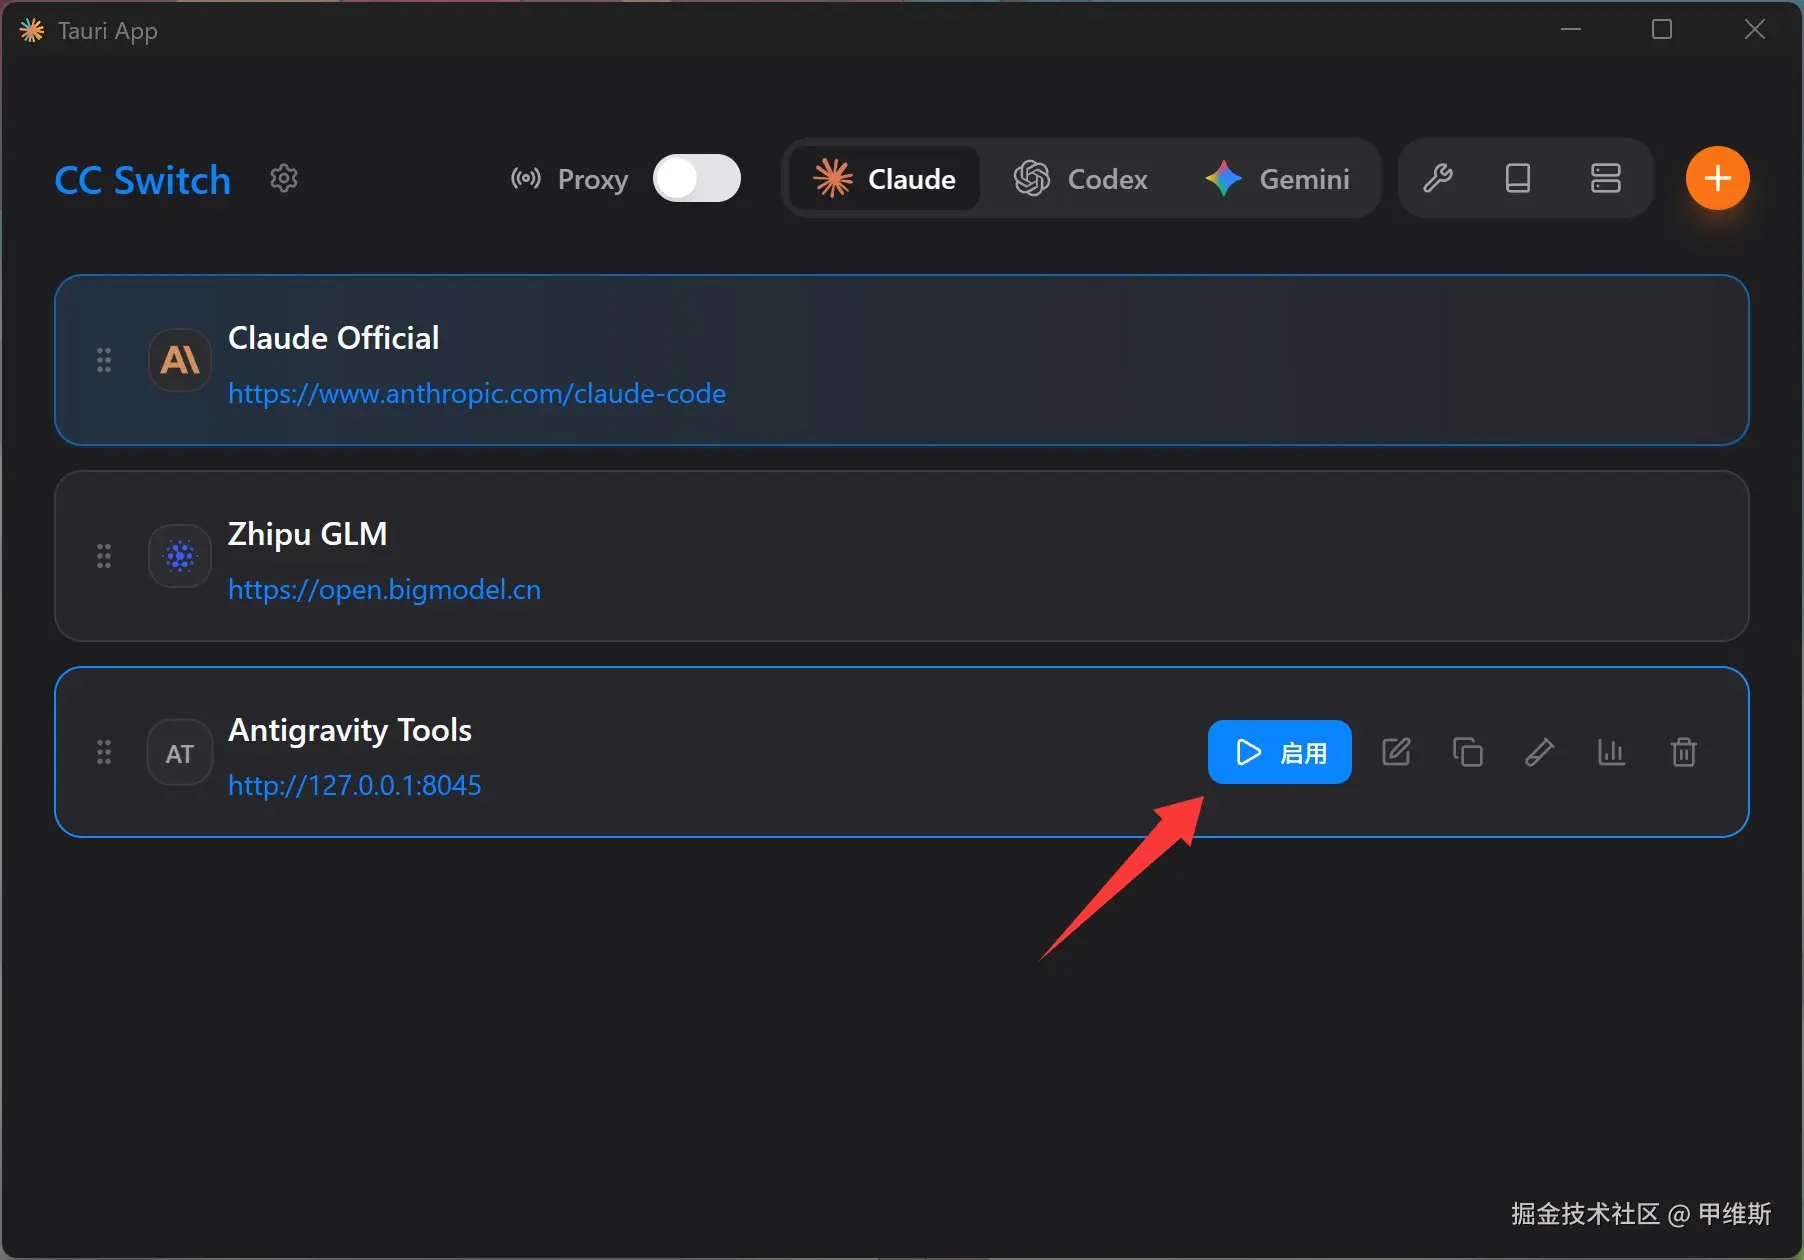Image resolution: width=1804 pixels, height=1260 pixels.
Task: Switch to the Claude tab
Action: [x=884, y=179]
